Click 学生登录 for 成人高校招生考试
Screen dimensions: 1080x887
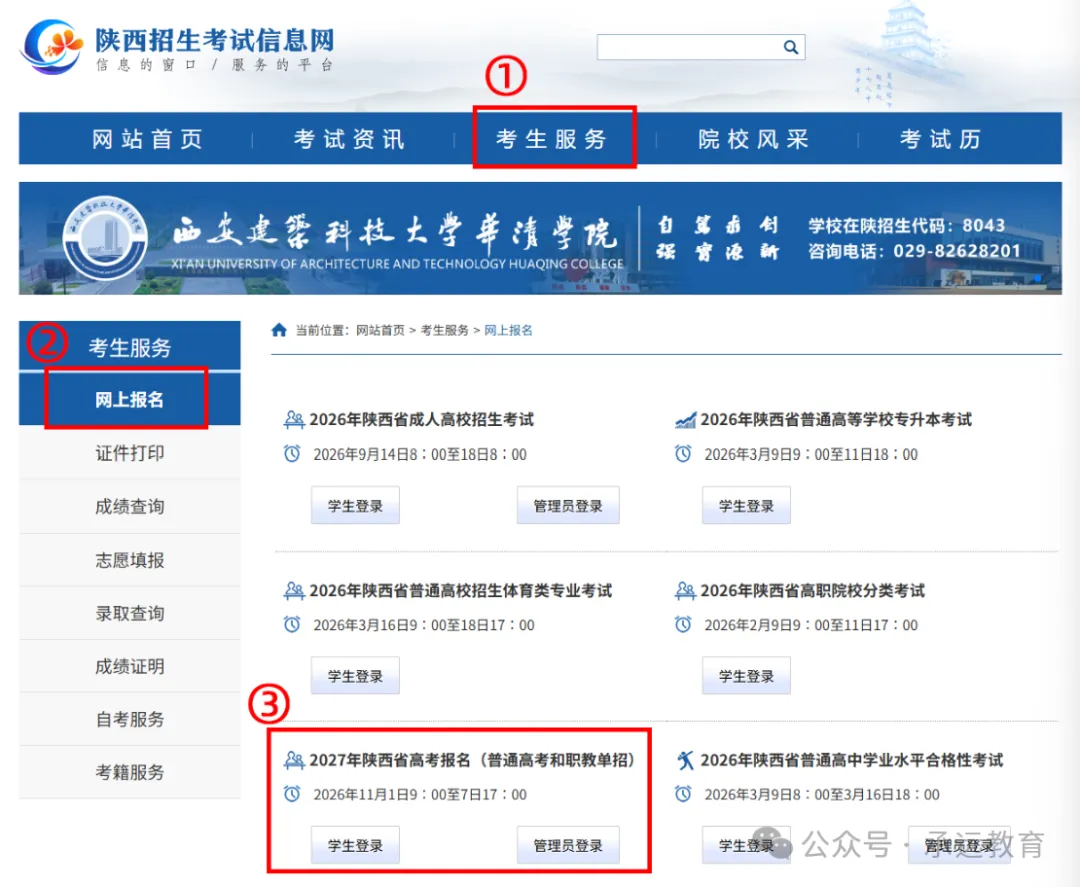(x=355, y=505)
